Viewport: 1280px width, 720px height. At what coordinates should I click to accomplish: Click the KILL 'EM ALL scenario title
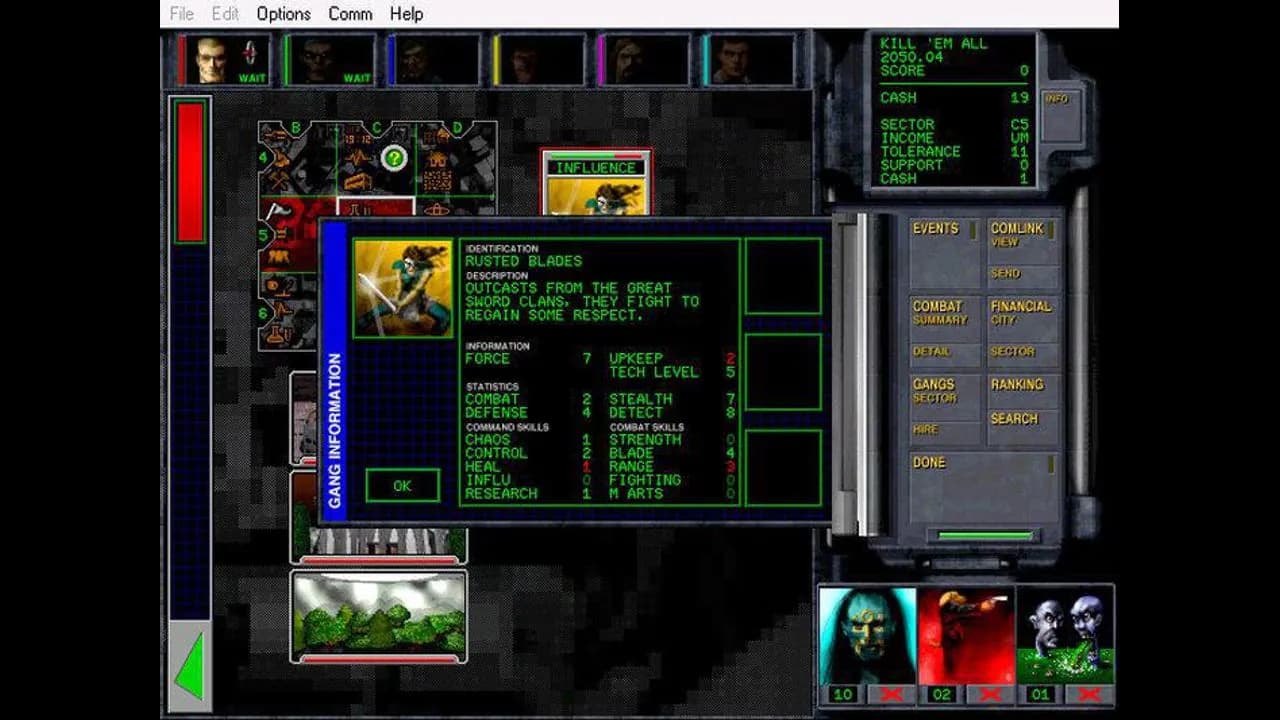tap(934, 44)
